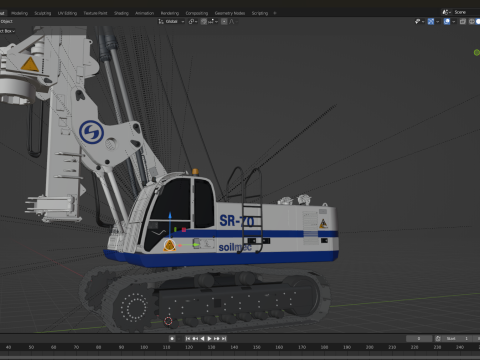Viewport: 480px width, 360px height.
Task: Open the Select Box tool dropdown
Action: click(8, 31)
